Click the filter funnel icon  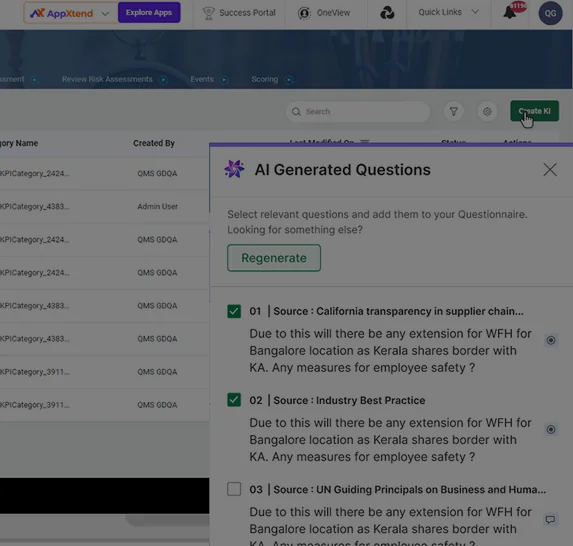[454, 111]
